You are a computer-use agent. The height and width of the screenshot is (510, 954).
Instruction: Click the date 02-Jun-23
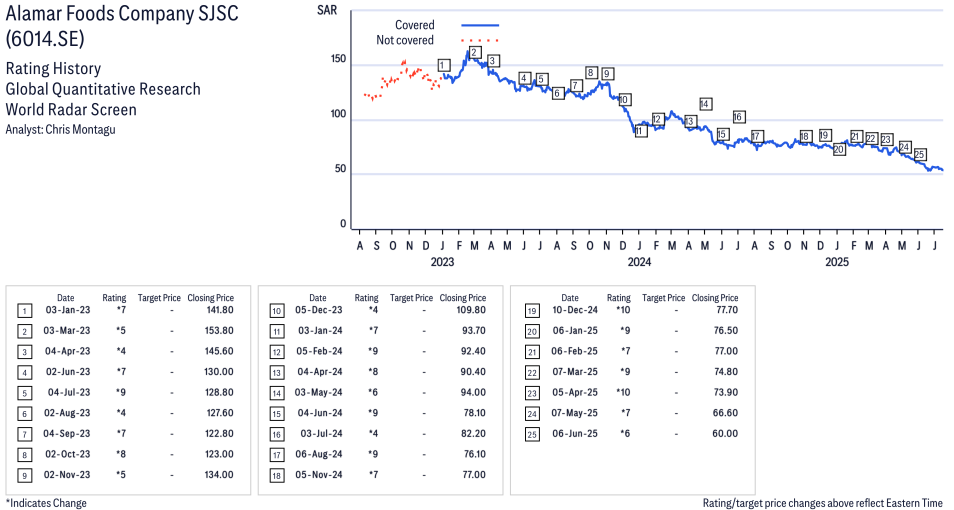point(68,372)
